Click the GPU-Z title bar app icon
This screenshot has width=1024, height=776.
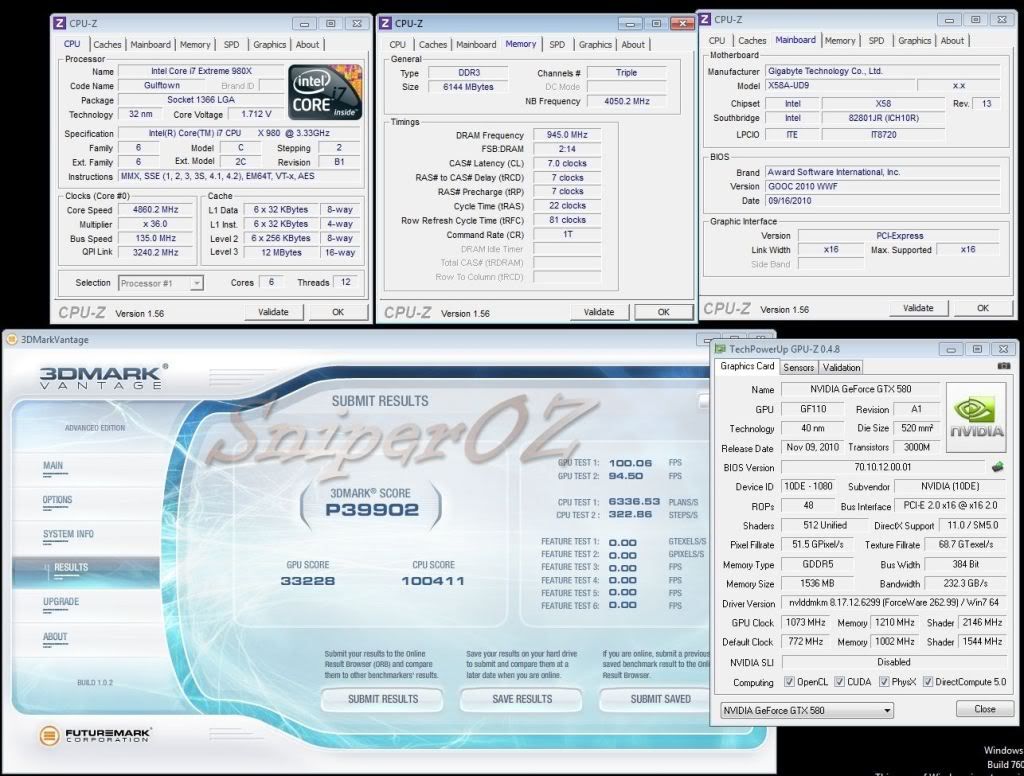tap(720, 348)
